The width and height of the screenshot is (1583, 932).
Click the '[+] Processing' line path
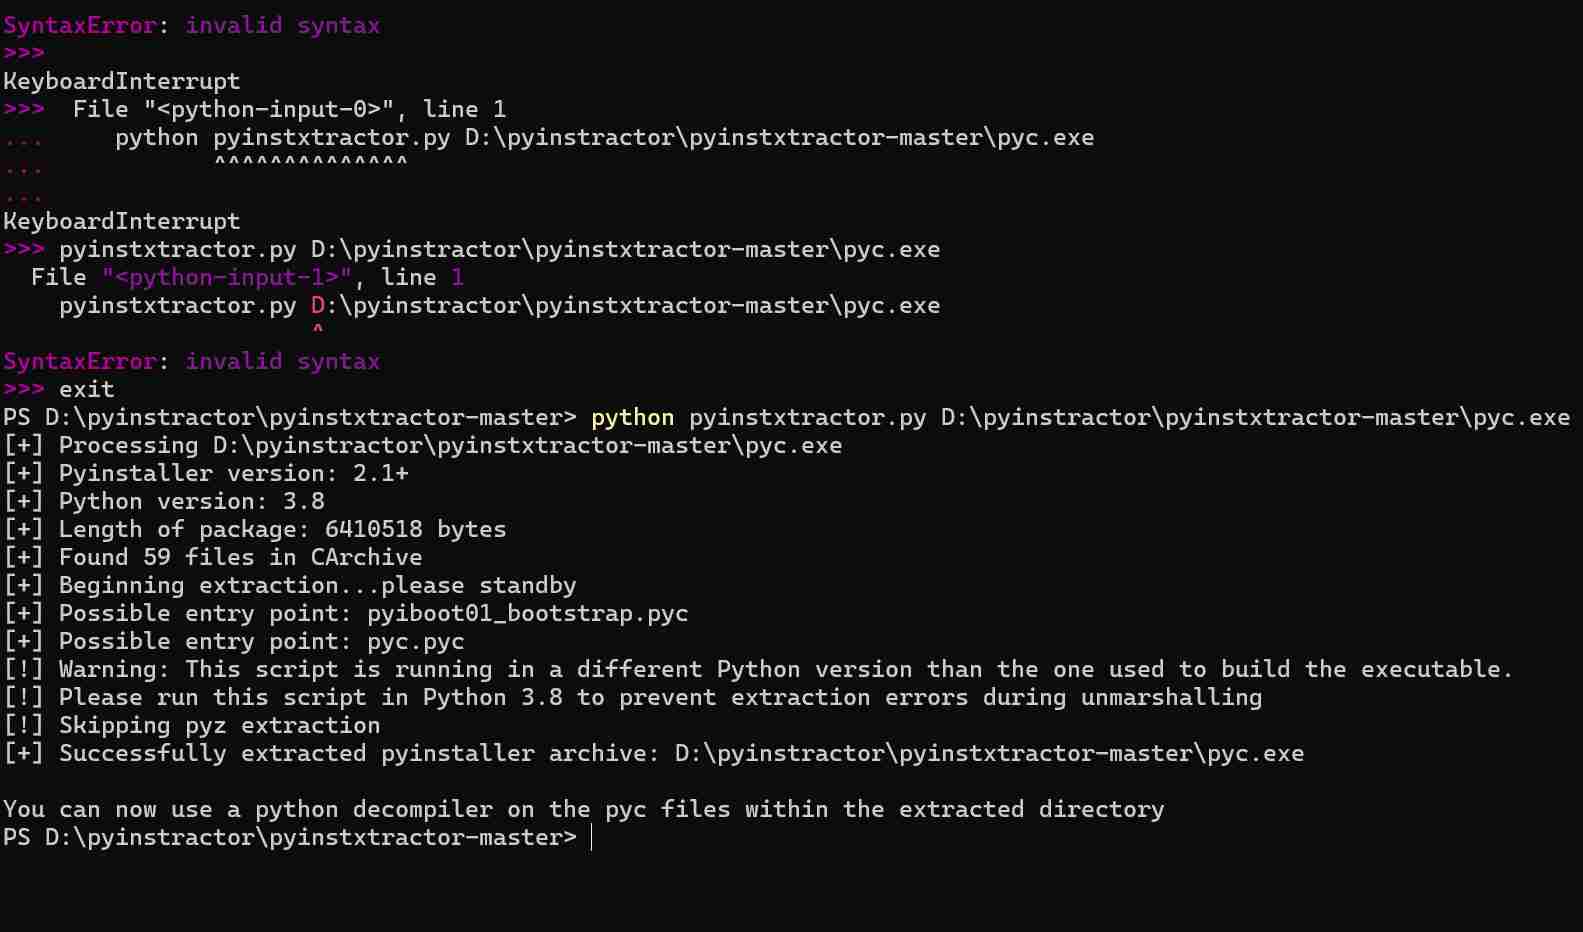pyautogui.click(x=528, y=445)
